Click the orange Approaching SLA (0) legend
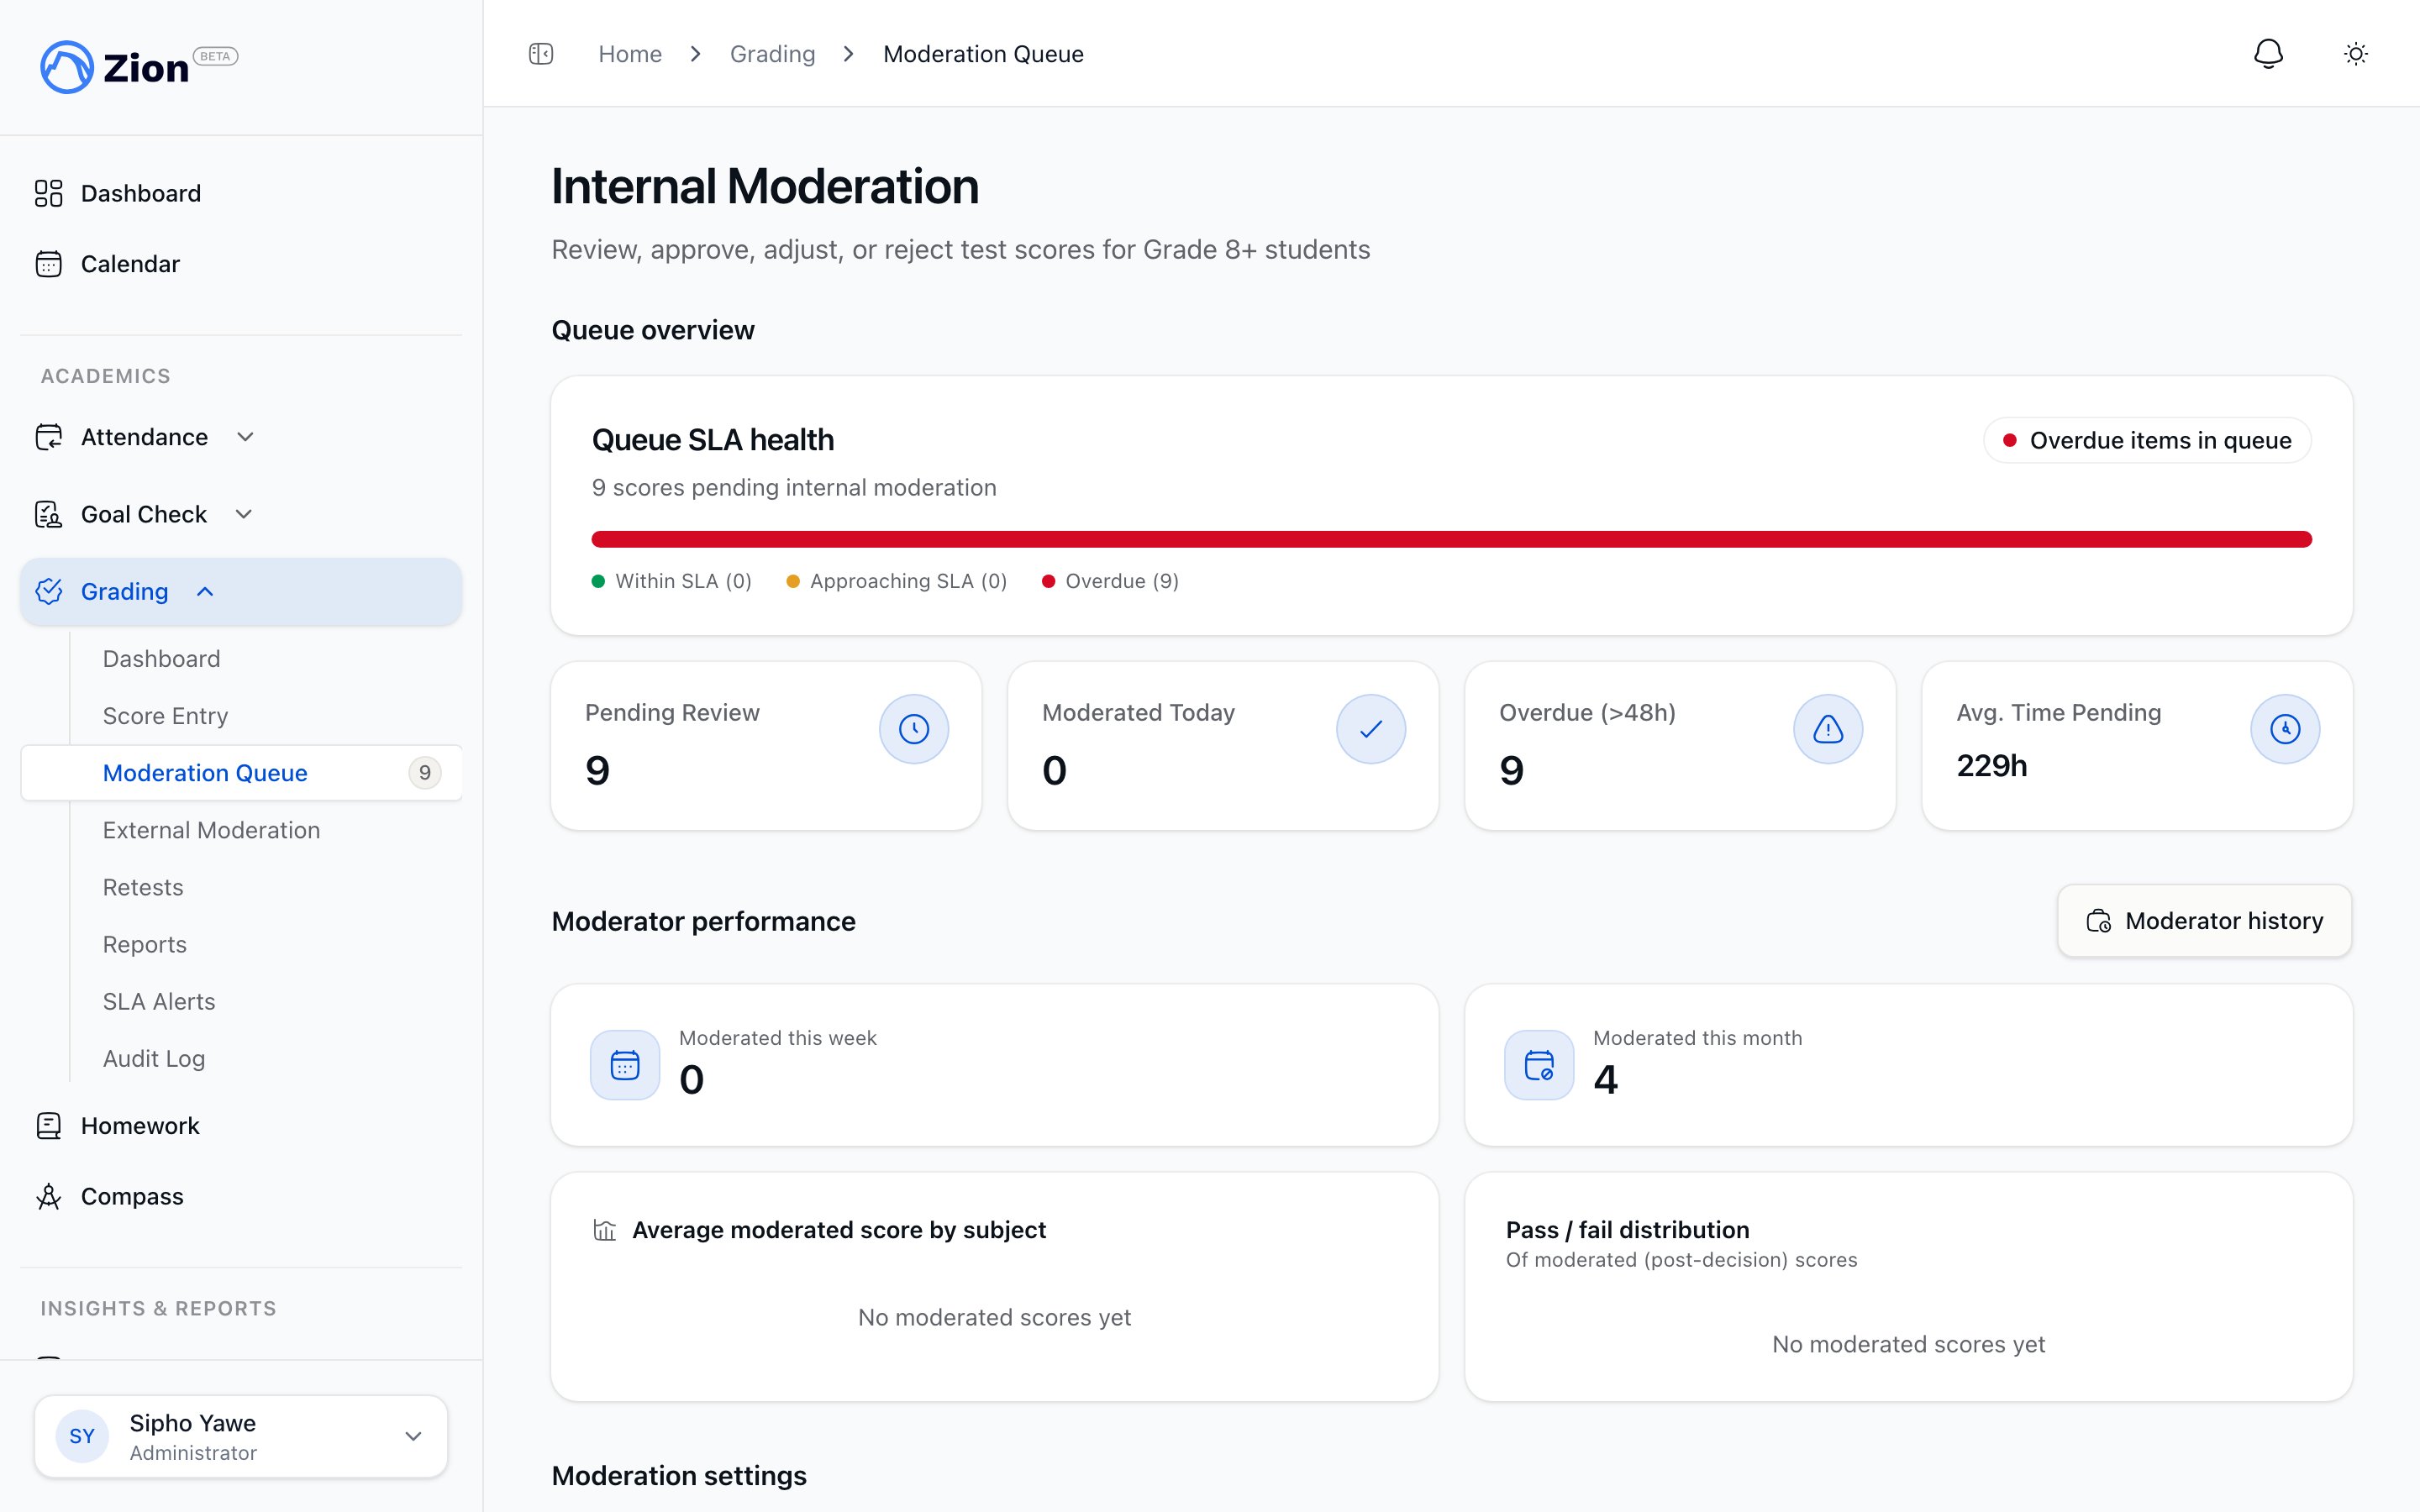This screenshot has height=1512, width=2420. point(897,581)
